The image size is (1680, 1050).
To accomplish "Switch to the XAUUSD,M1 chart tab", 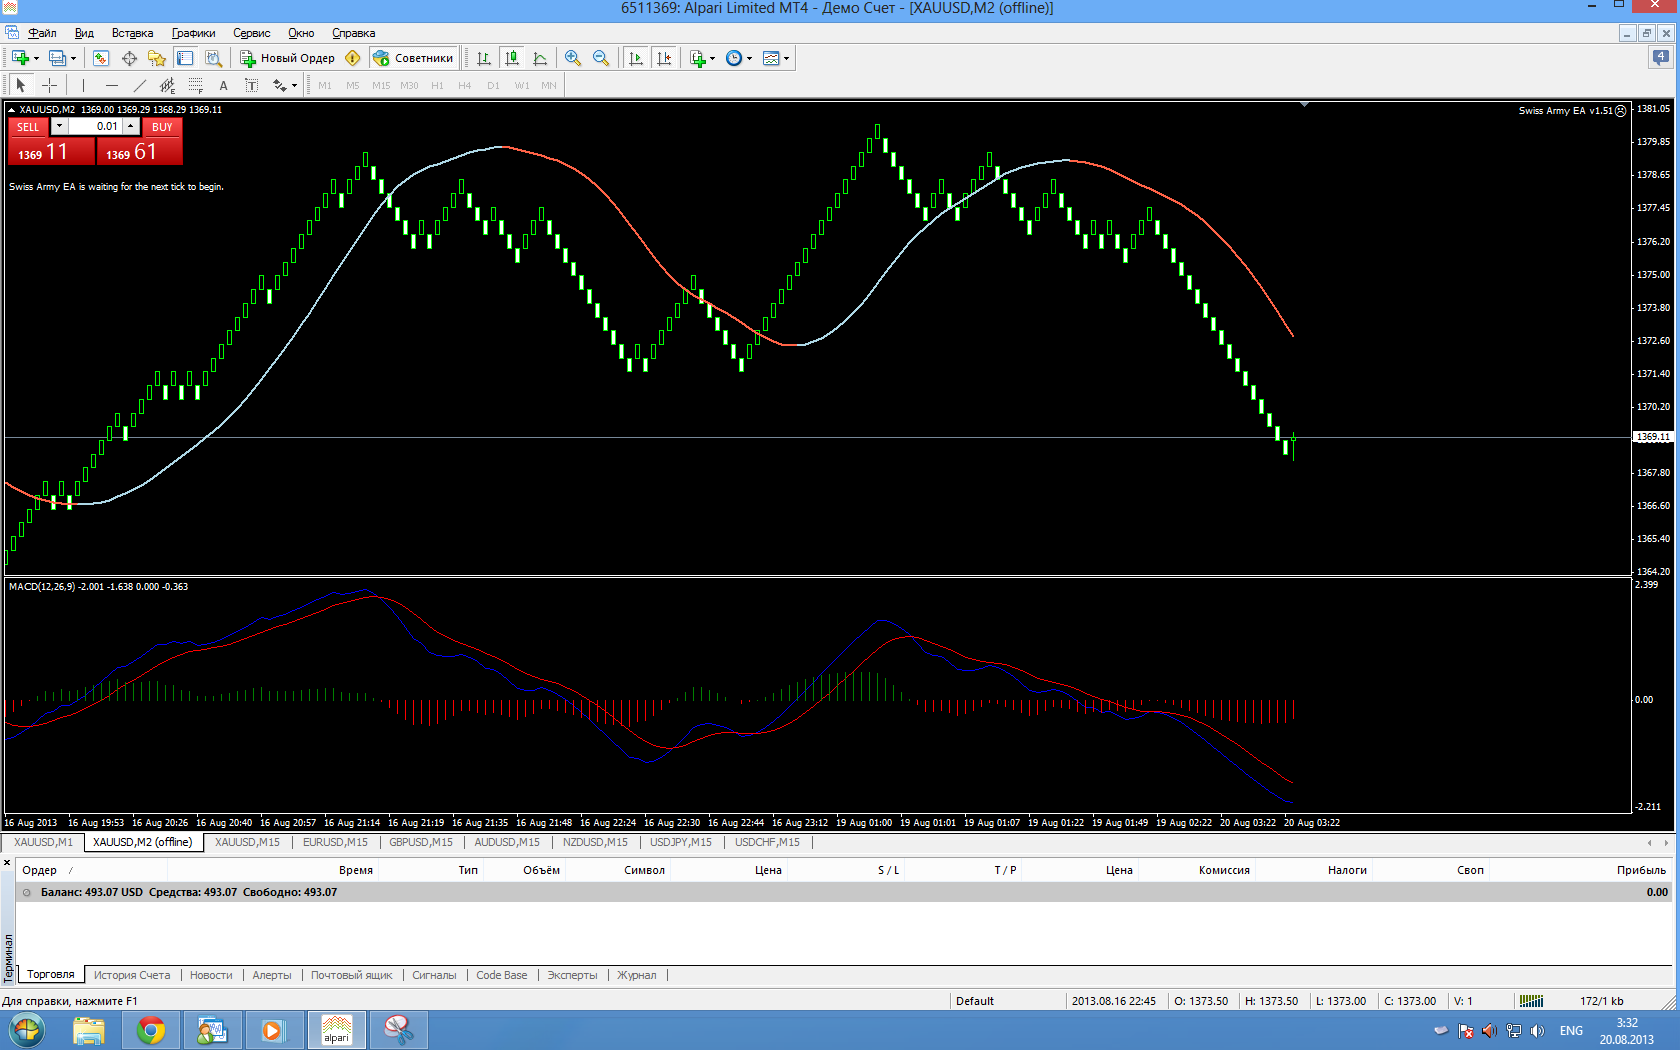I will point(43,842).
